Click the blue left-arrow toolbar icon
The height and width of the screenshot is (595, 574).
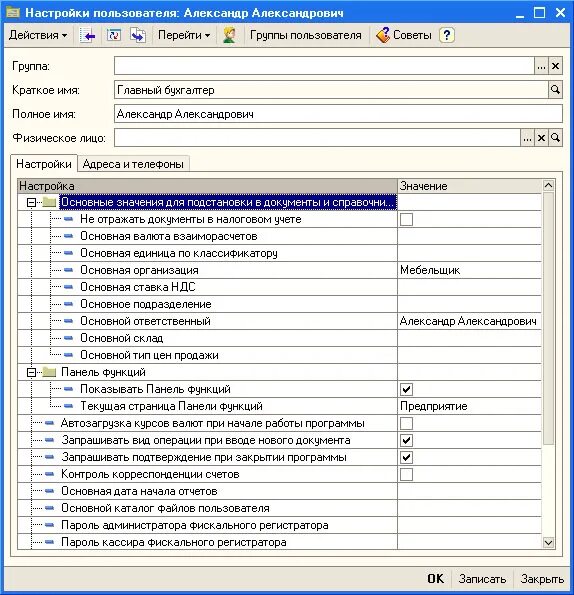coord(88,35)
